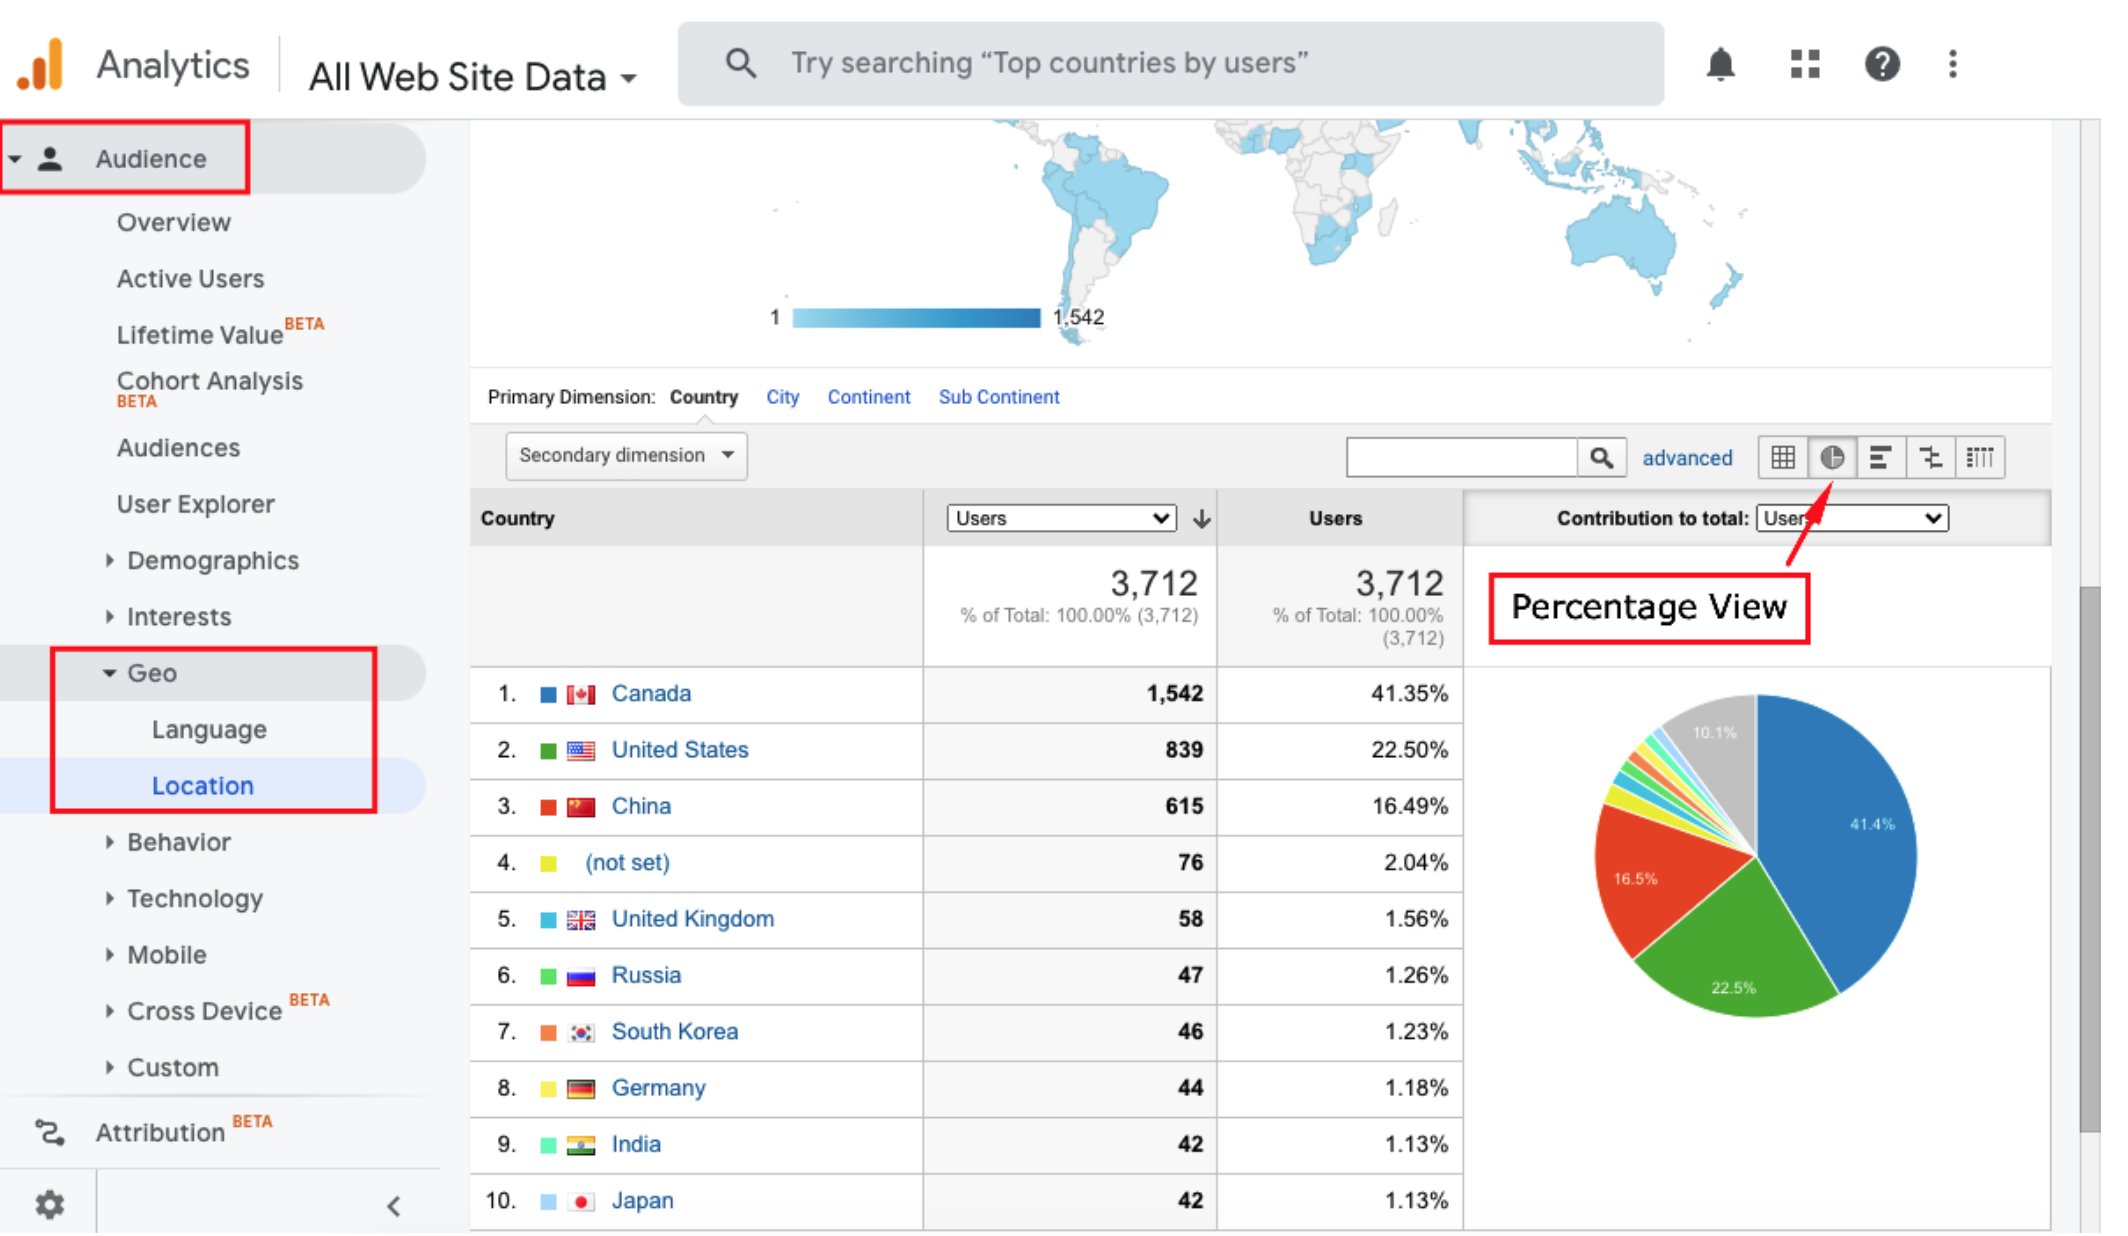Open the Secondary dimension dropdown

tap(626, 456)
